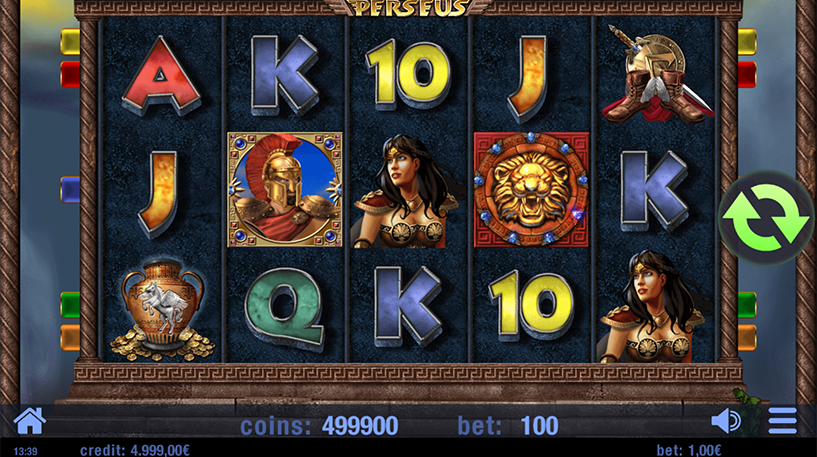Select the green payline marker on right
Image resolution: width=817 pixels, height=457 pixels.
[747, 305]
